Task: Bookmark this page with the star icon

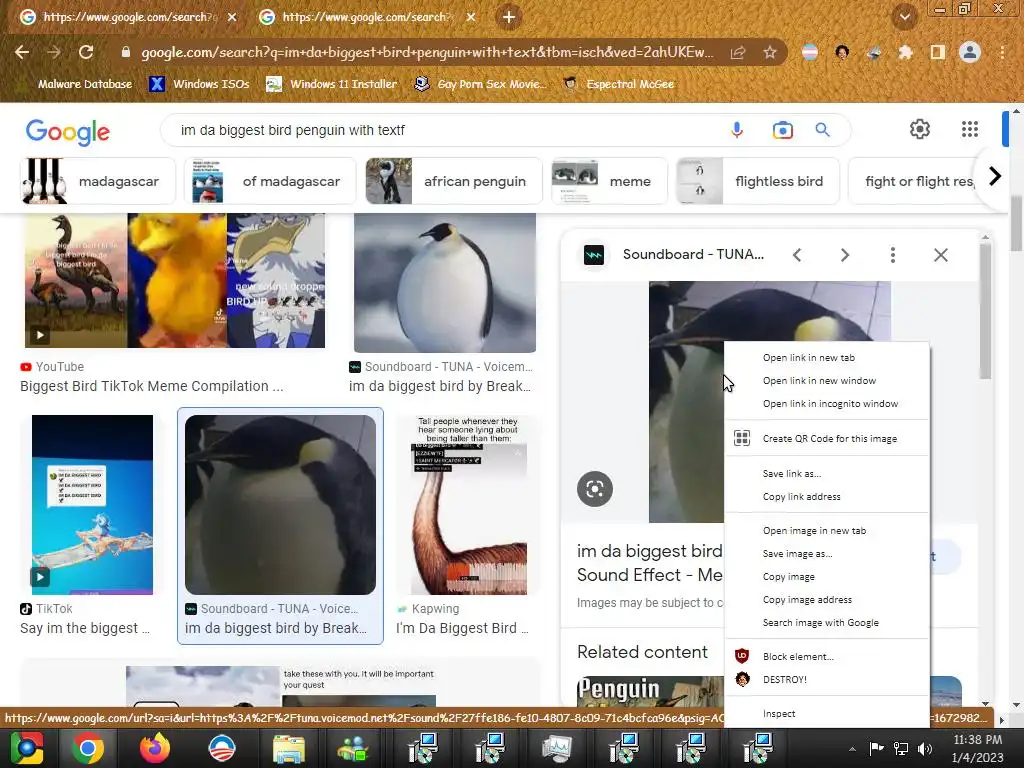Action: click(x=770, y=52)
